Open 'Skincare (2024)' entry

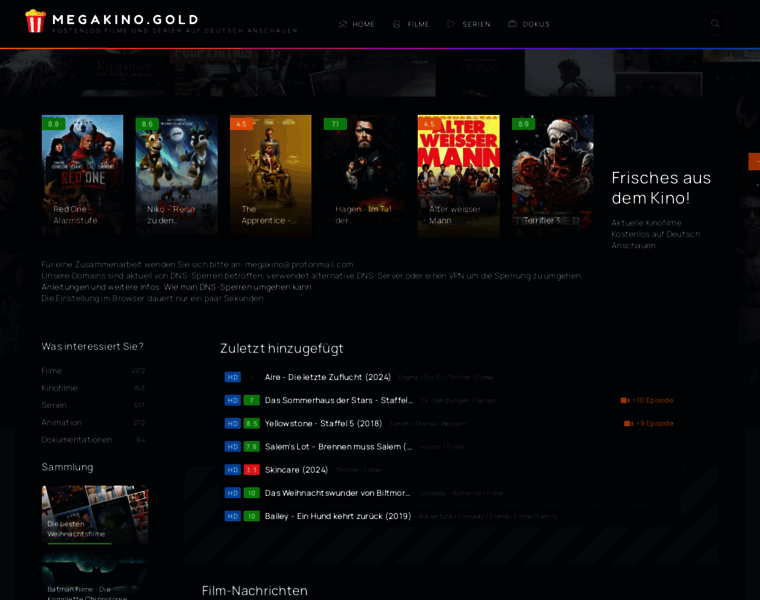(x=296, y=470)
